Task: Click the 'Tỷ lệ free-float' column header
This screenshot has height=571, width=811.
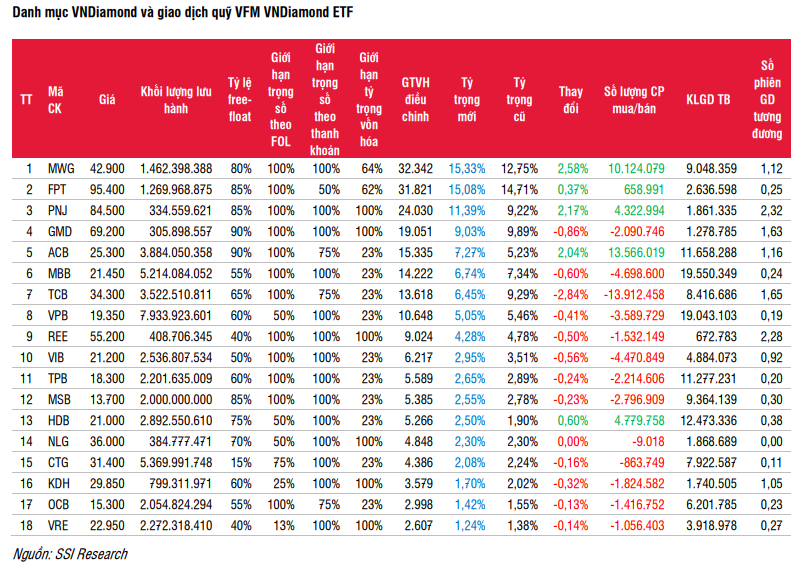Action: (x=240, y=99)
